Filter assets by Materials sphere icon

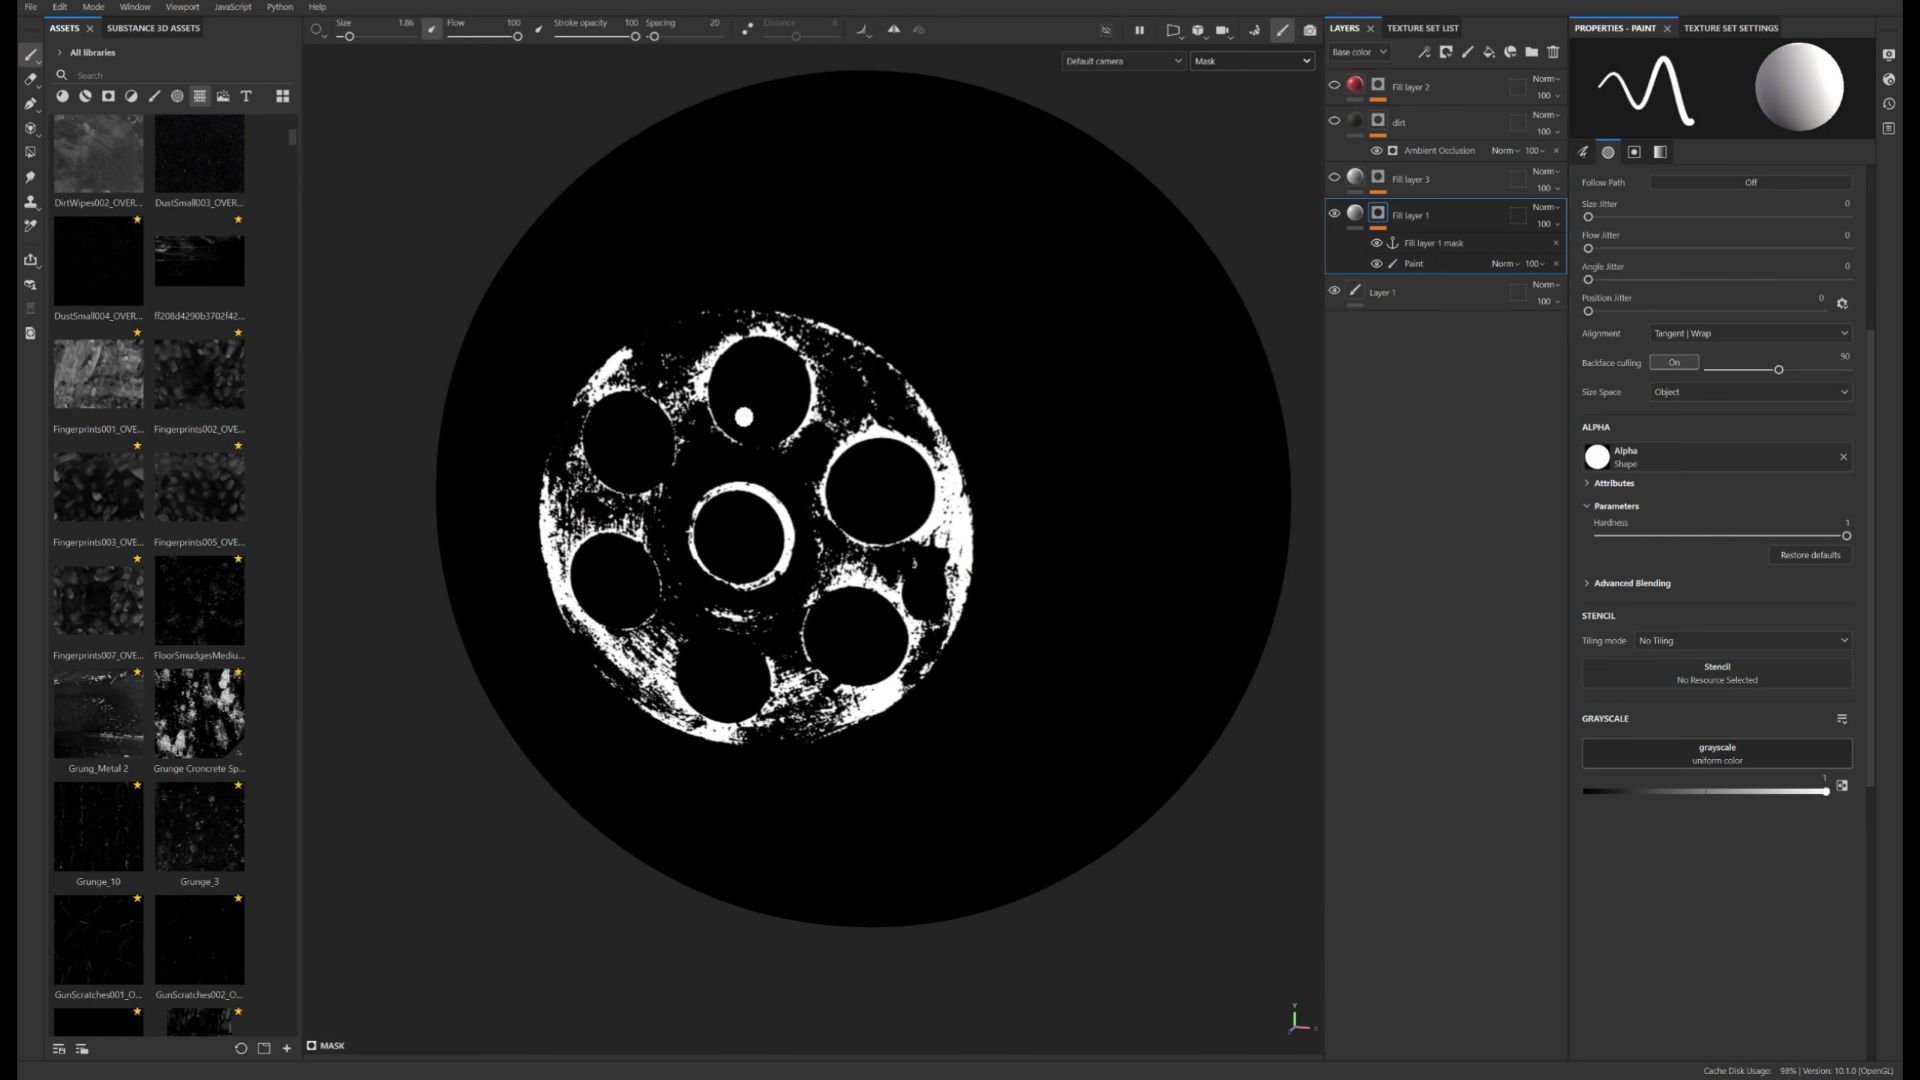(62, 96)
